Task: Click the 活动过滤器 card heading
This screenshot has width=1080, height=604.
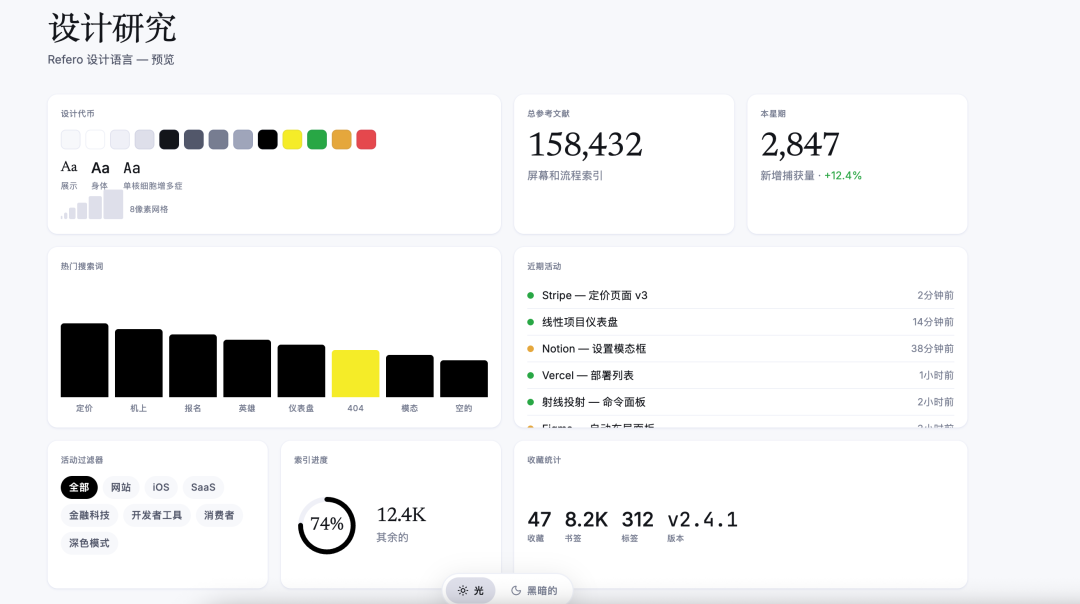Action: (82, 460)
